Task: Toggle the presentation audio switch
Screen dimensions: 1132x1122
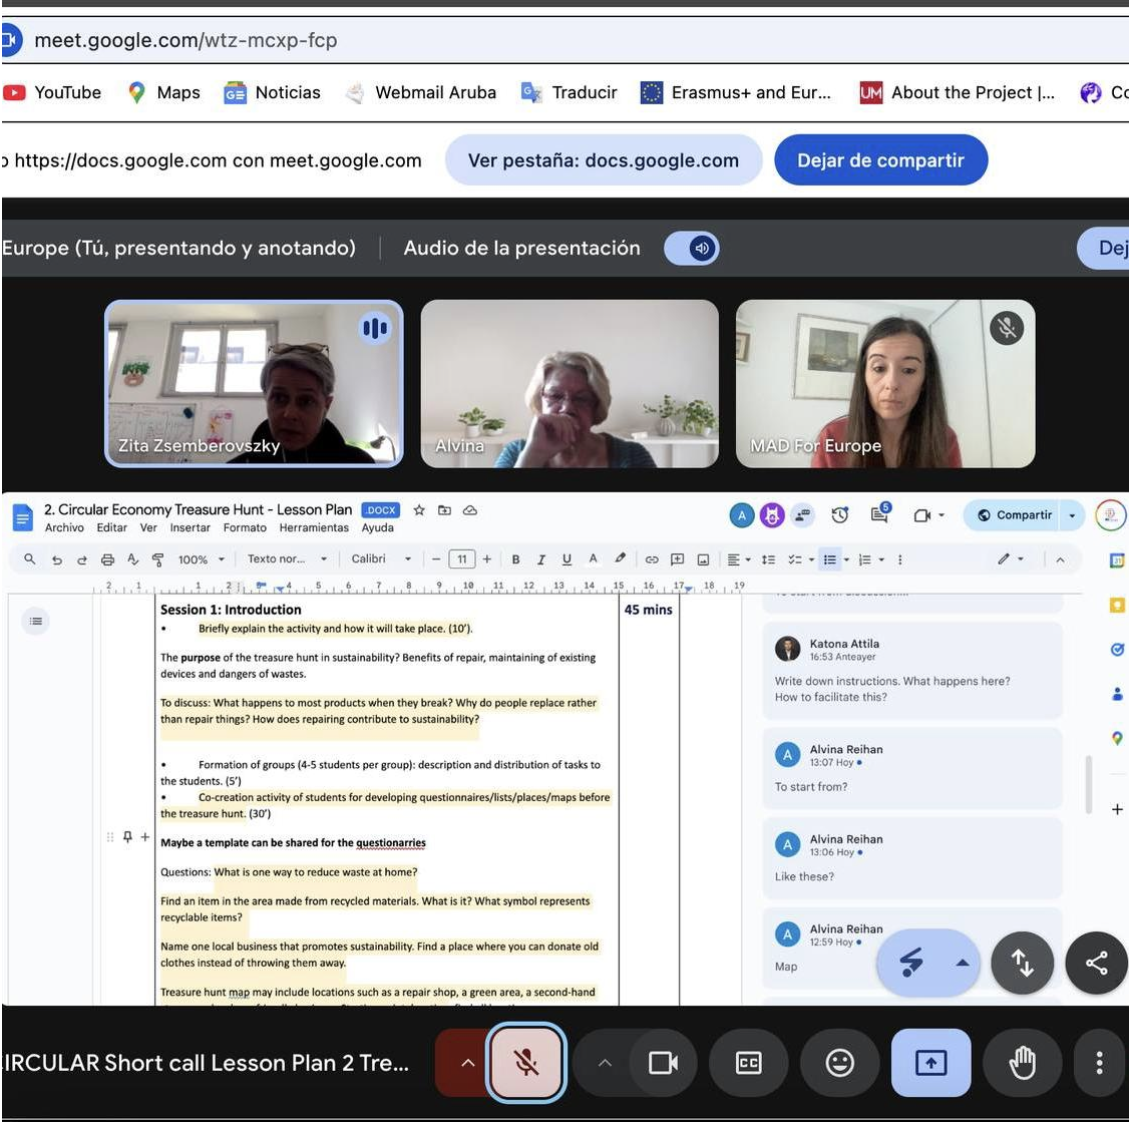Action: (691, 249)
